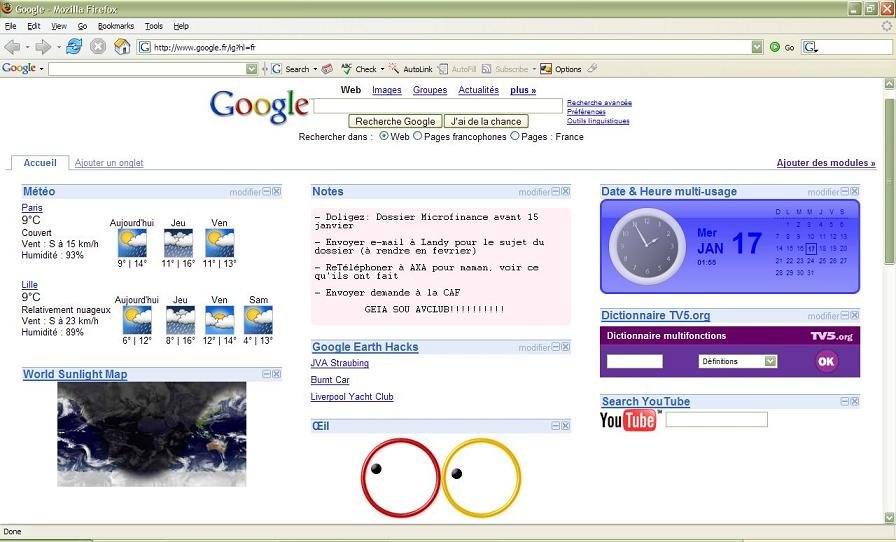Image resolution: width=896 pixels, height=542 pixels.
Task: Switch to the Accueil tab
Action: click(40, 163)
